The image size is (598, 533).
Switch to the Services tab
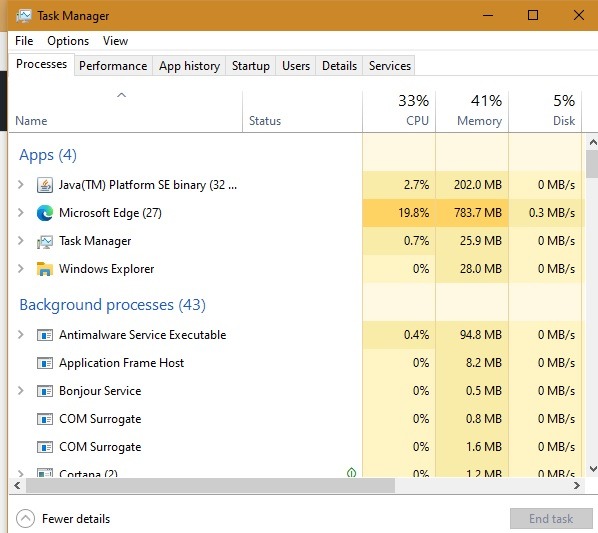click(390, 66)
